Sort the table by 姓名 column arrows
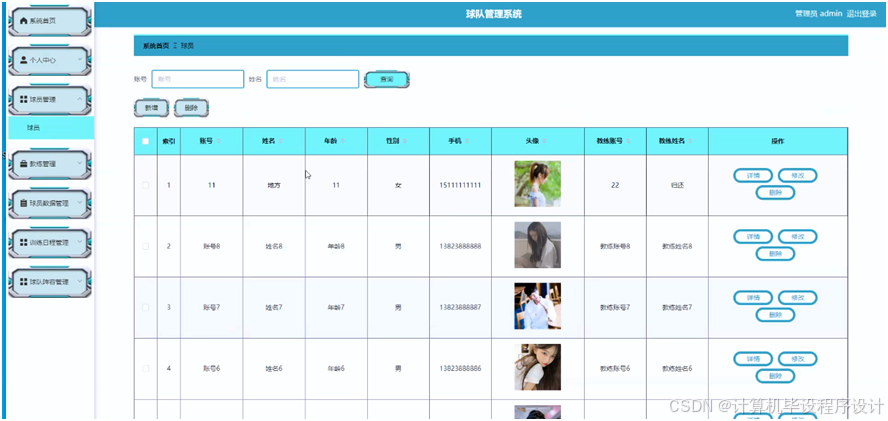Viewport: 888px width, 421px height. click(x=280, y=141)
